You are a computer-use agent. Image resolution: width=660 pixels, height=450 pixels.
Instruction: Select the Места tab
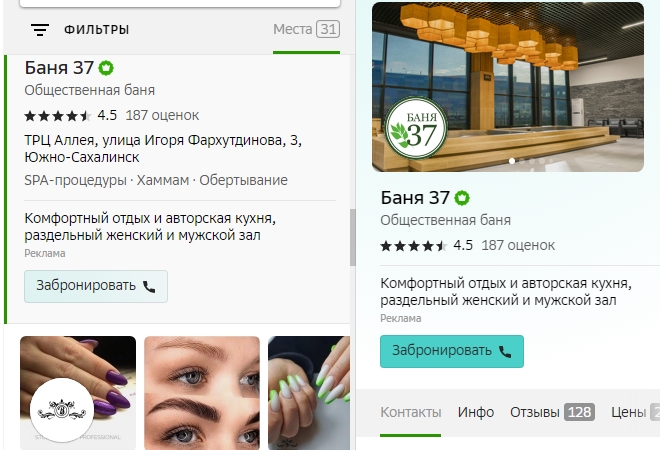click(x=306, y=29)
